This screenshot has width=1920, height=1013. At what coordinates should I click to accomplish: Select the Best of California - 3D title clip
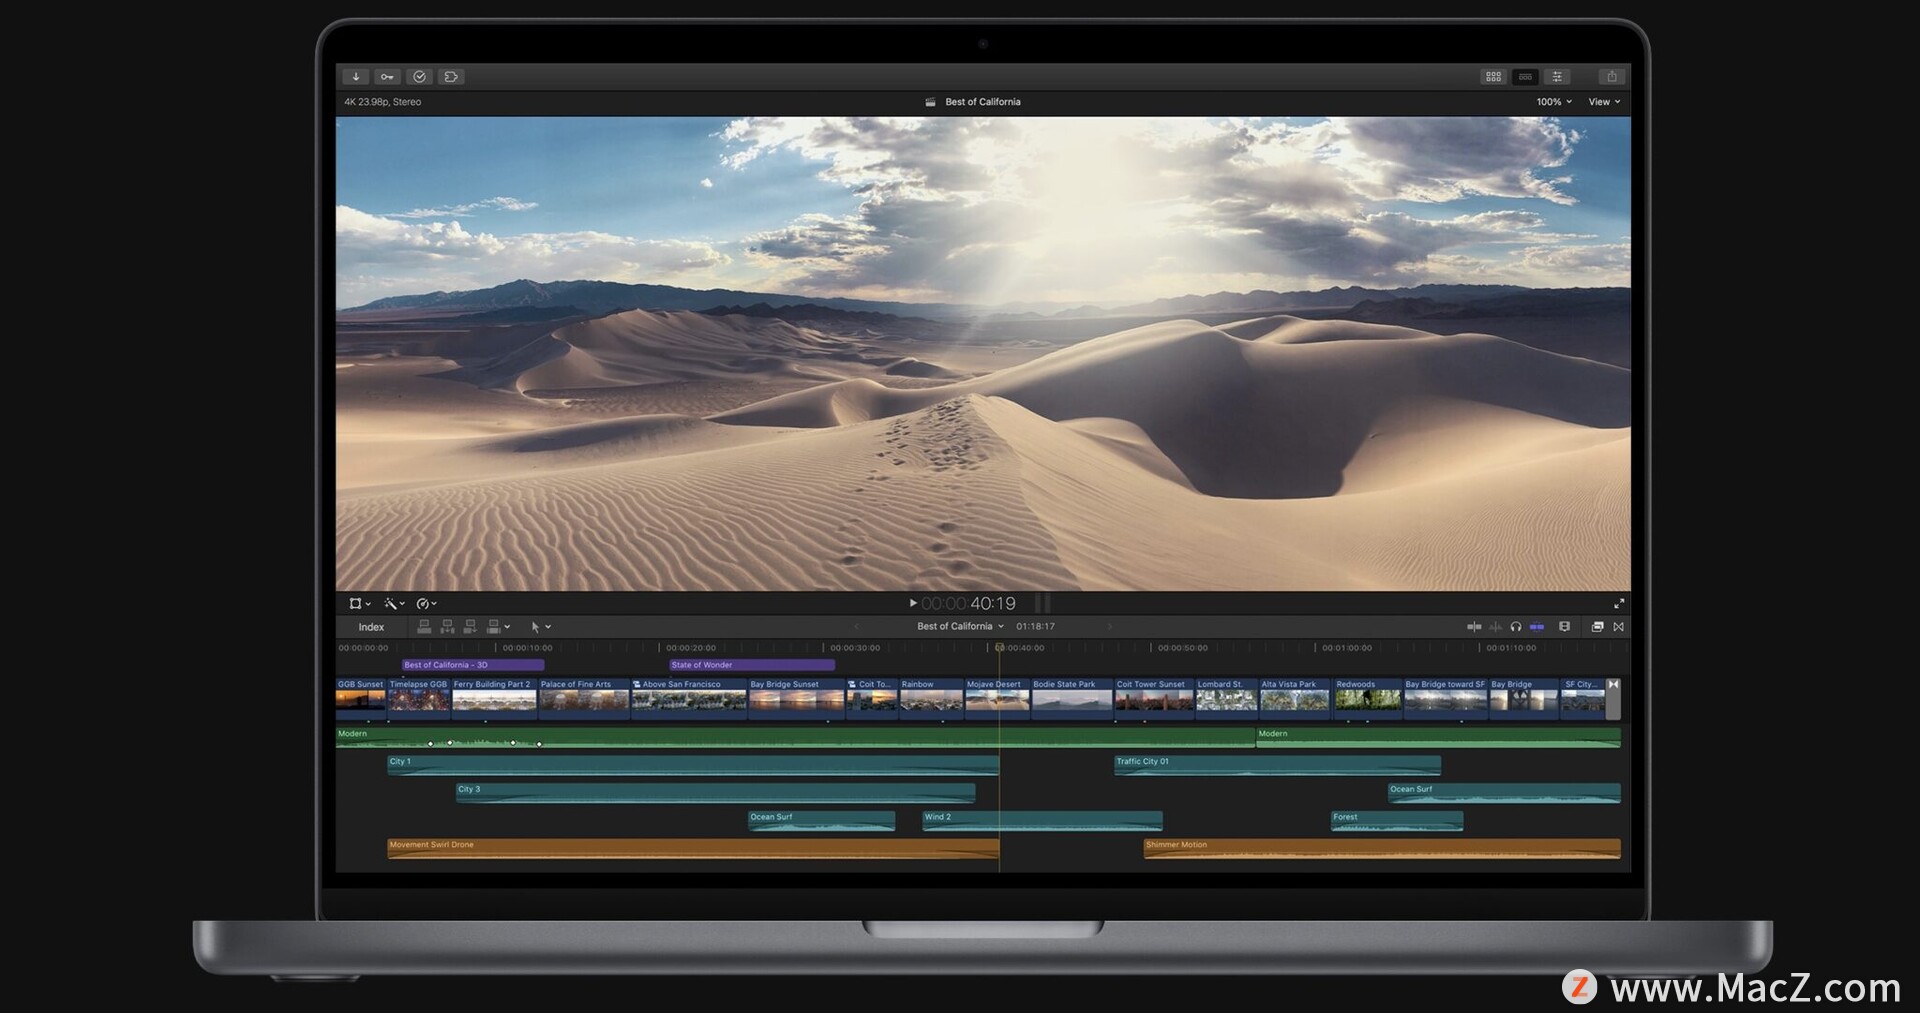(x=473, y=665)
